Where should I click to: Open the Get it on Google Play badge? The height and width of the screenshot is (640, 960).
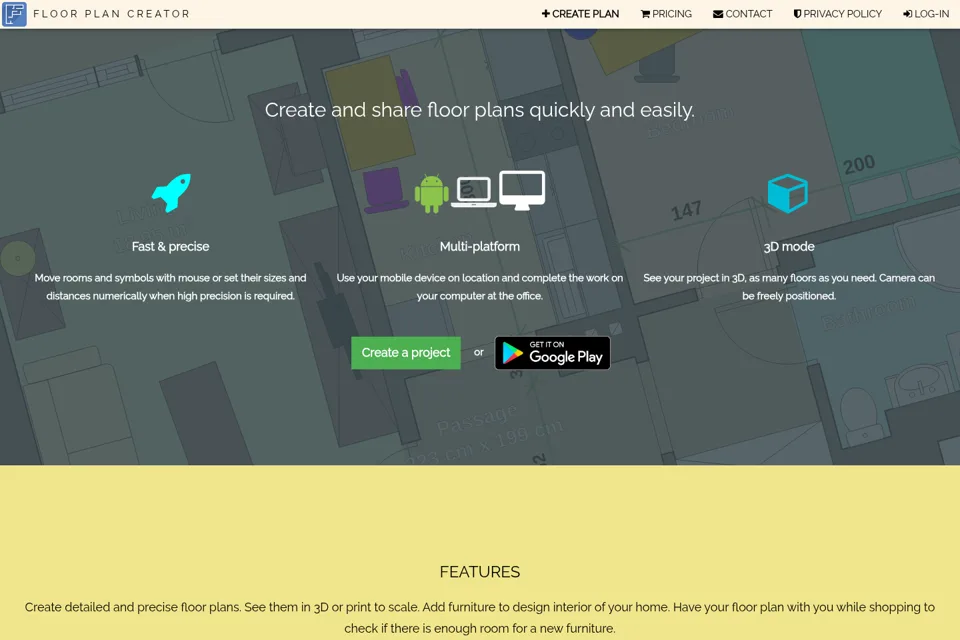pyautogui.click(x=552, y=353)
